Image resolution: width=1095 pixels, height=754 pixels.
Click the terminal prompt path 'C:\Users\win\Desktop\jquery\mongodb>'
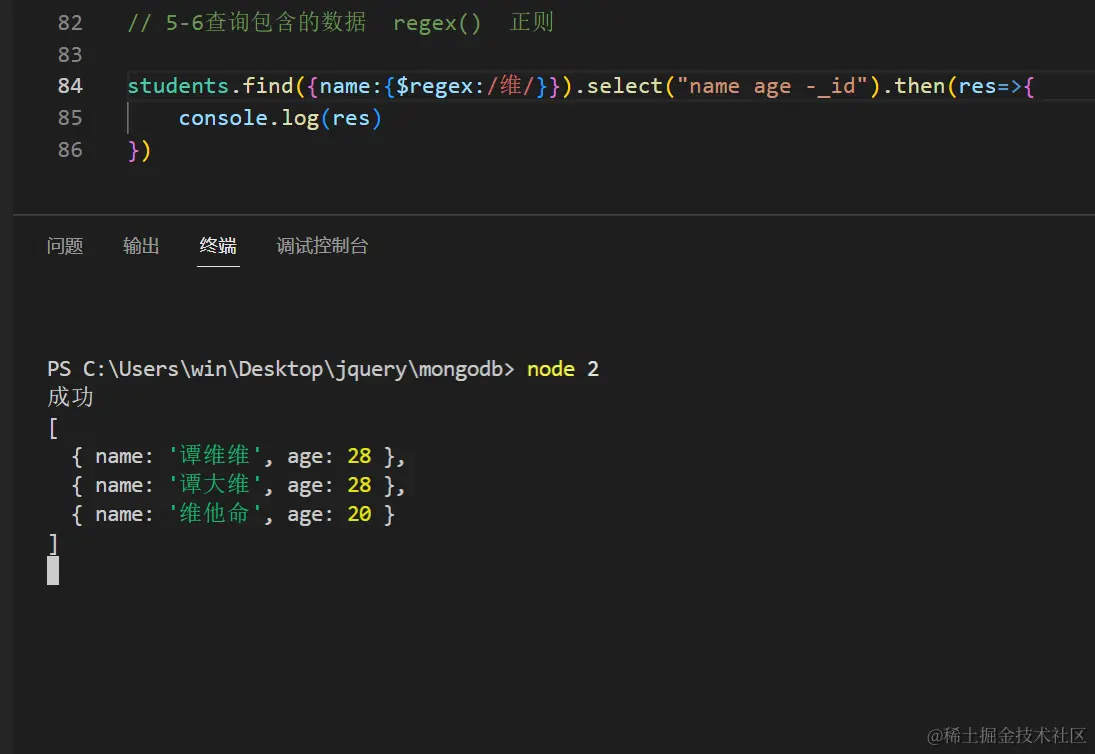point(298,369)
